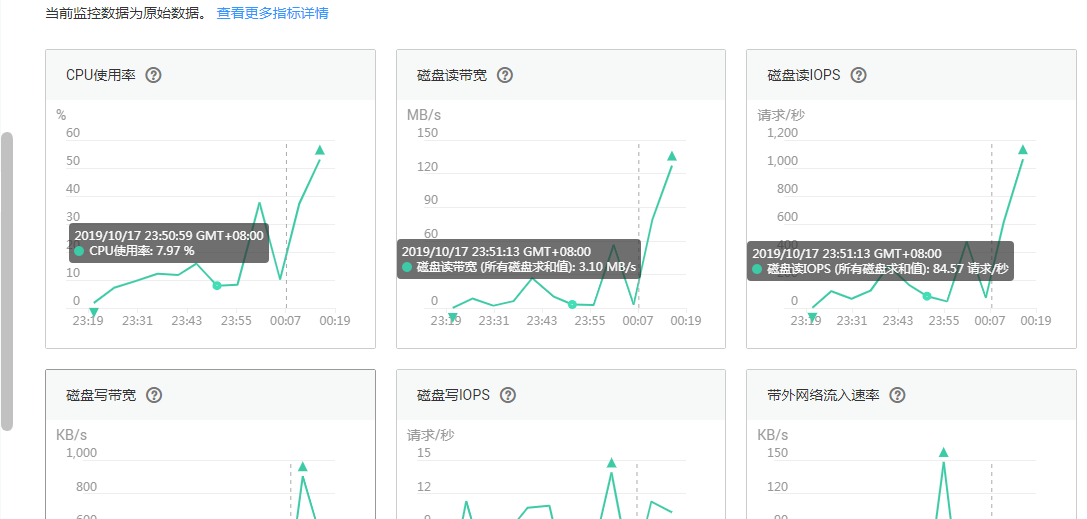Click the max triangle marker in 磁盘读带宽 chart
Screen dimensions: 1087x519
point(672,156)
